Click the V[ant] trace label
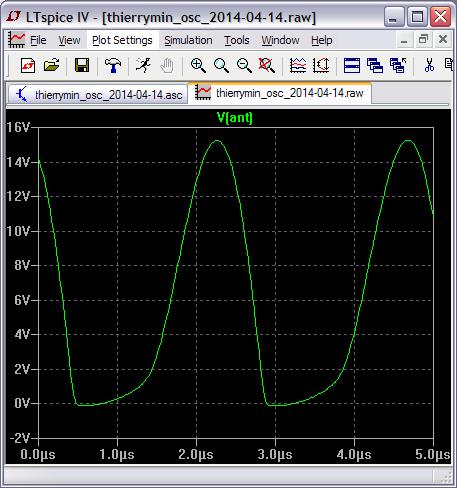The width and height of the screenshot is (457, 488). tap(235, 117)
